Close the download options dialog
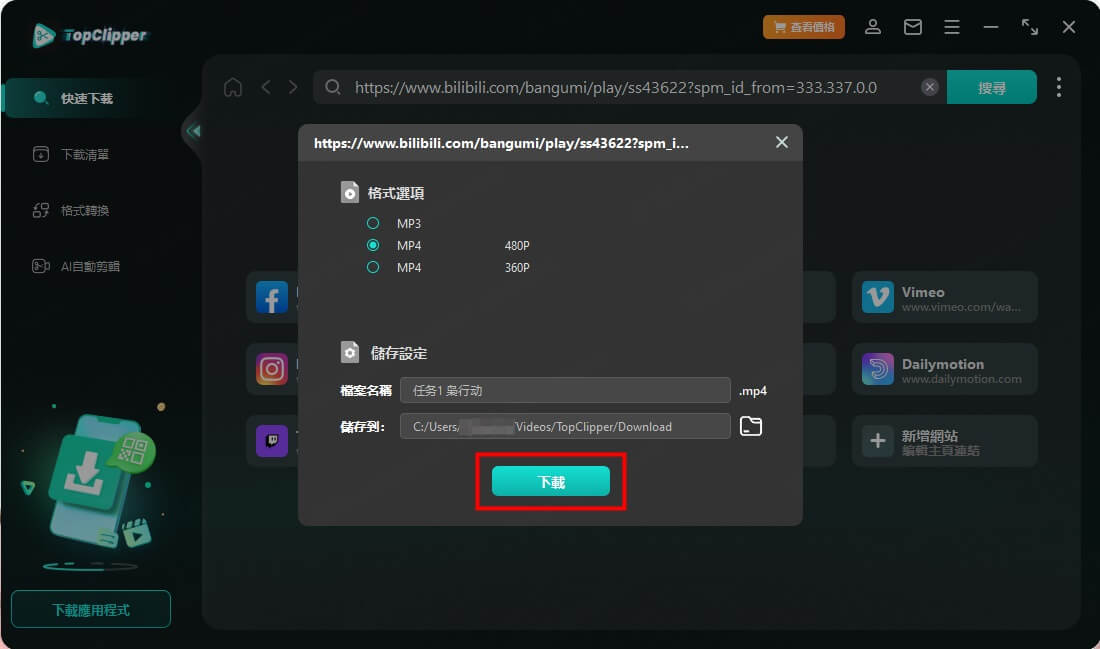The width and height of the screenshot is (1100, 649). (x=782, y=143)
